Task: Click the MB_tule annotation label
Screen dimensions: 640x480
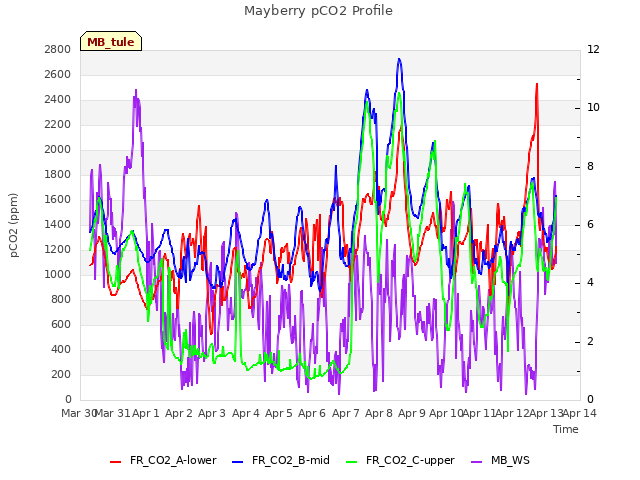Action: click(111, 41)
